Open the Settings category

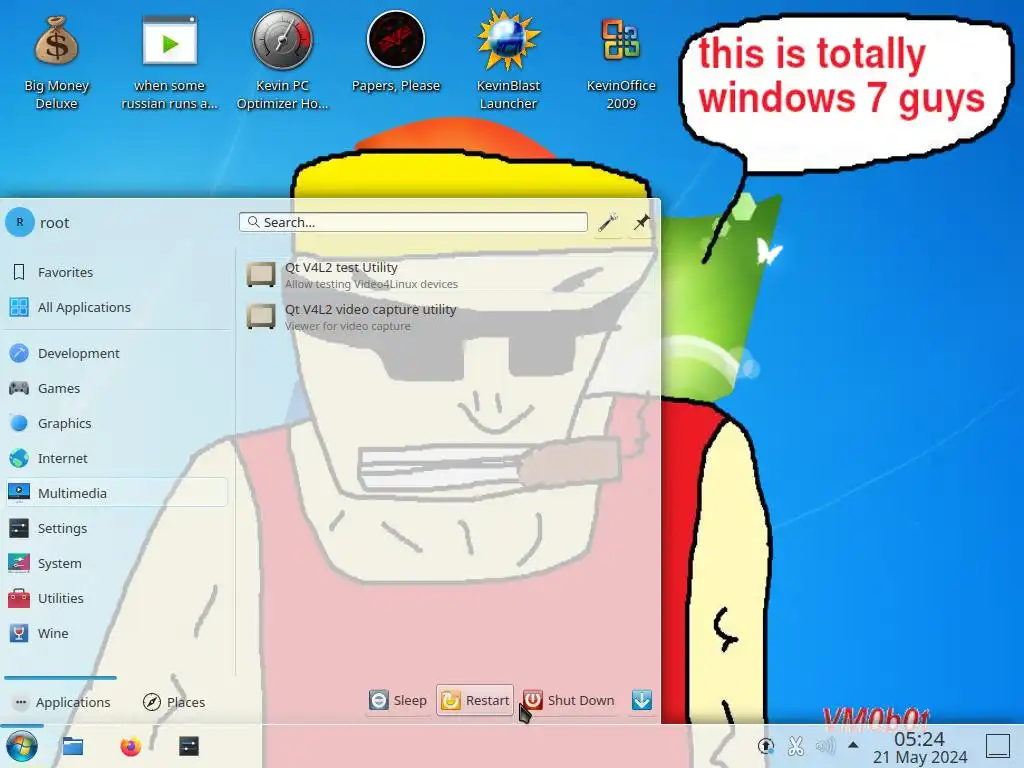(118, 528)
